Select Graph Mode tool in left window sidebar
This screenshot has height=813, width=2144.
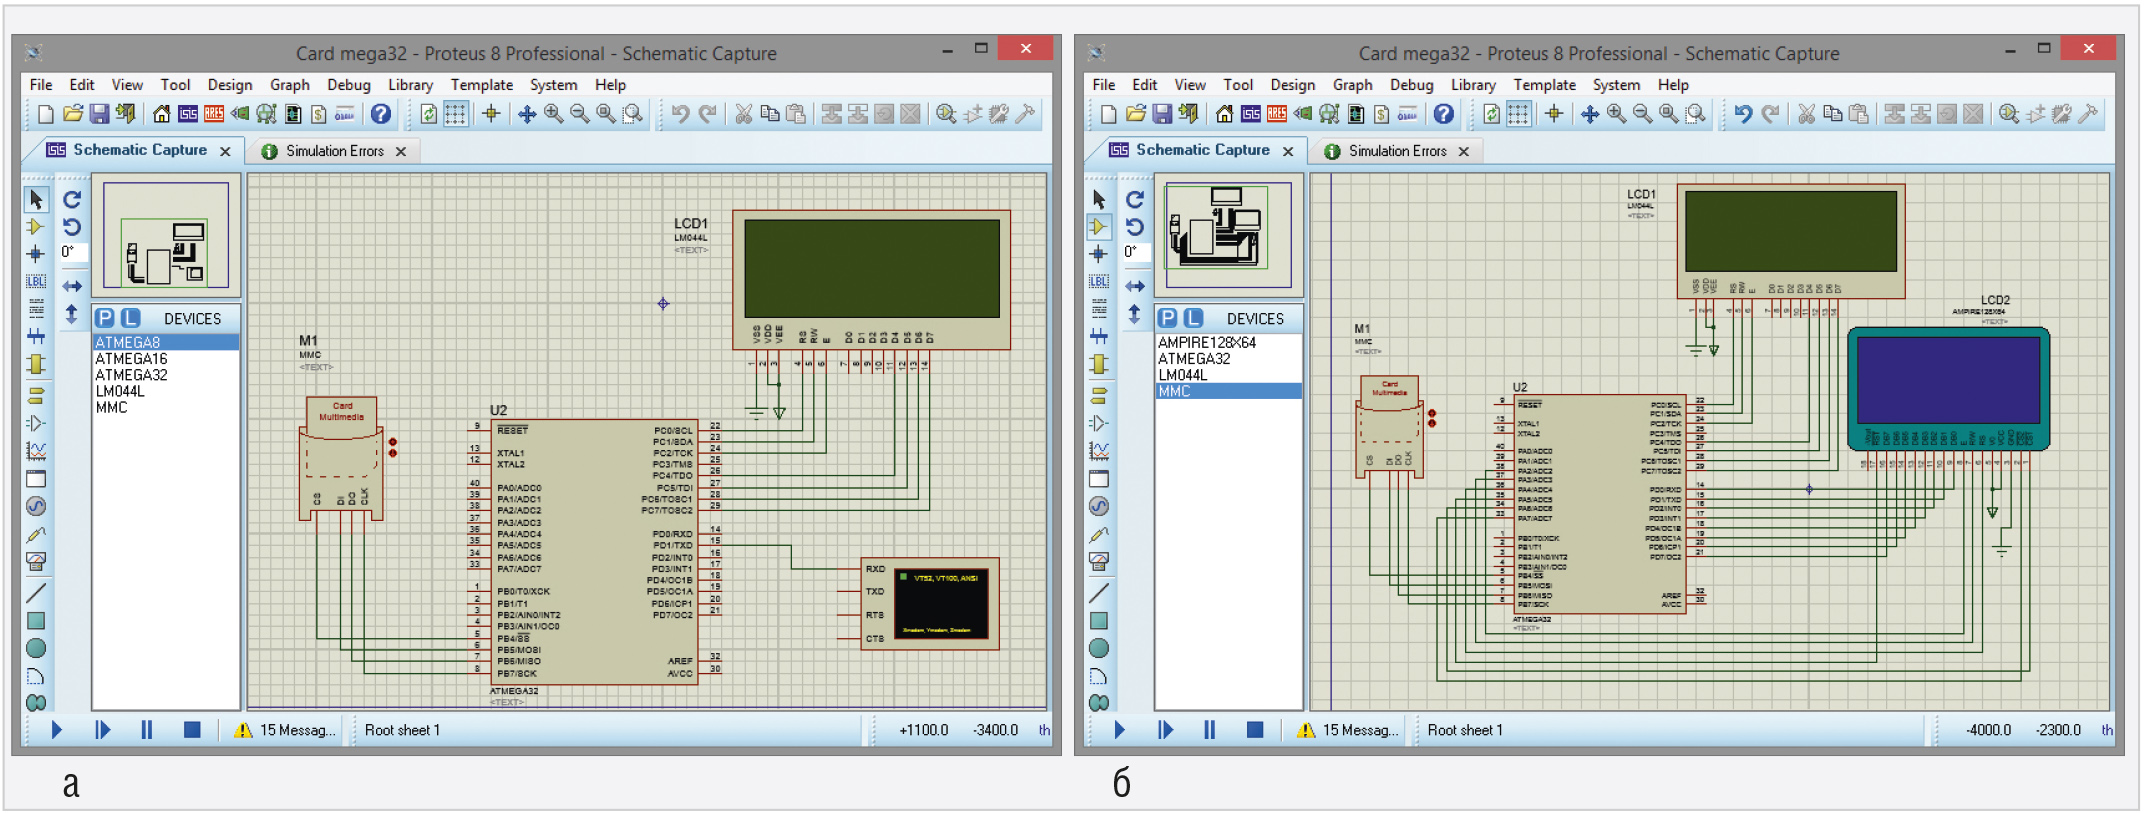pyautogui.click(x=36, y=450)
